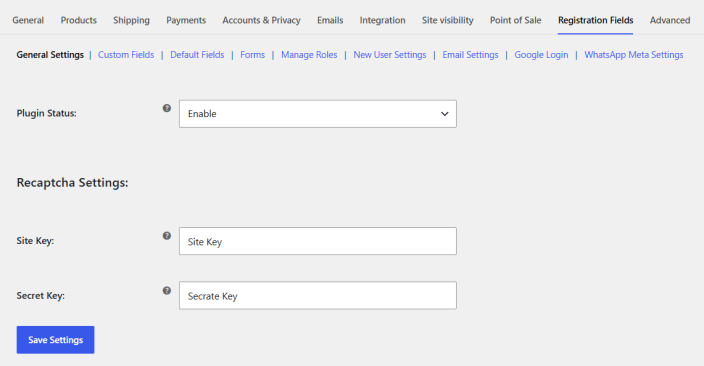This screenshot has width=704, height=366.
Task: Open New User Settings link
Action: coord(390,55)
